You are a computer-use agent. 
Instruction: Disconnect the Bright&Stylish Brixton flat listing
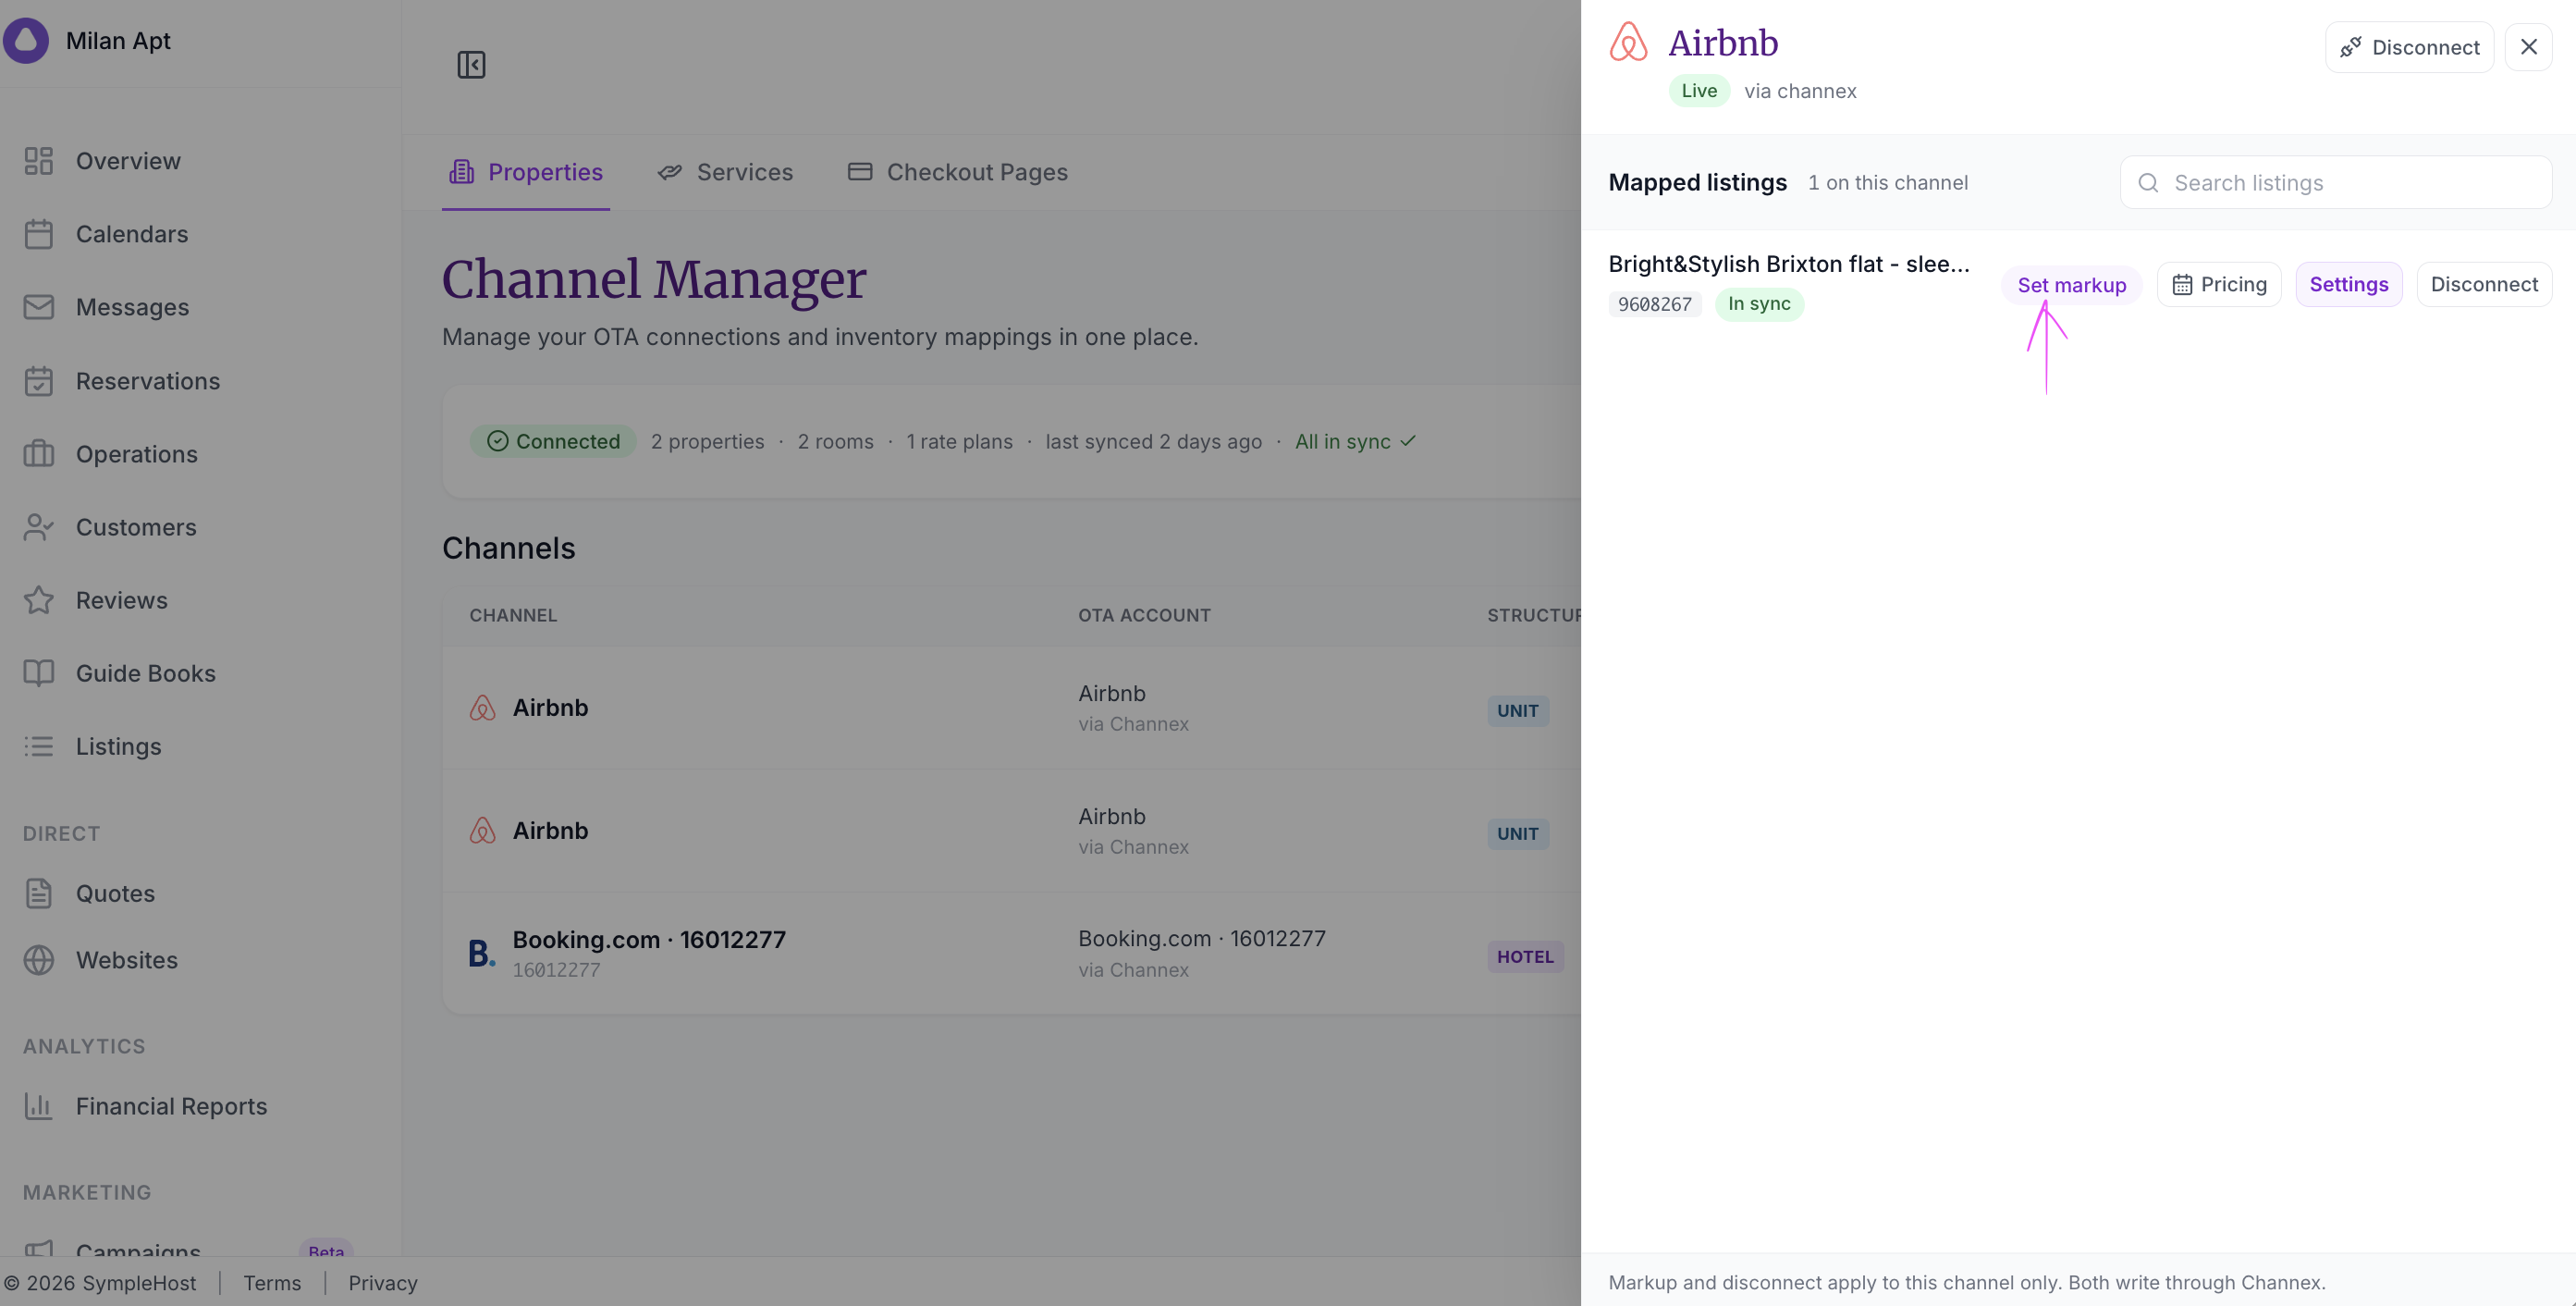[x=2484, y=285]
